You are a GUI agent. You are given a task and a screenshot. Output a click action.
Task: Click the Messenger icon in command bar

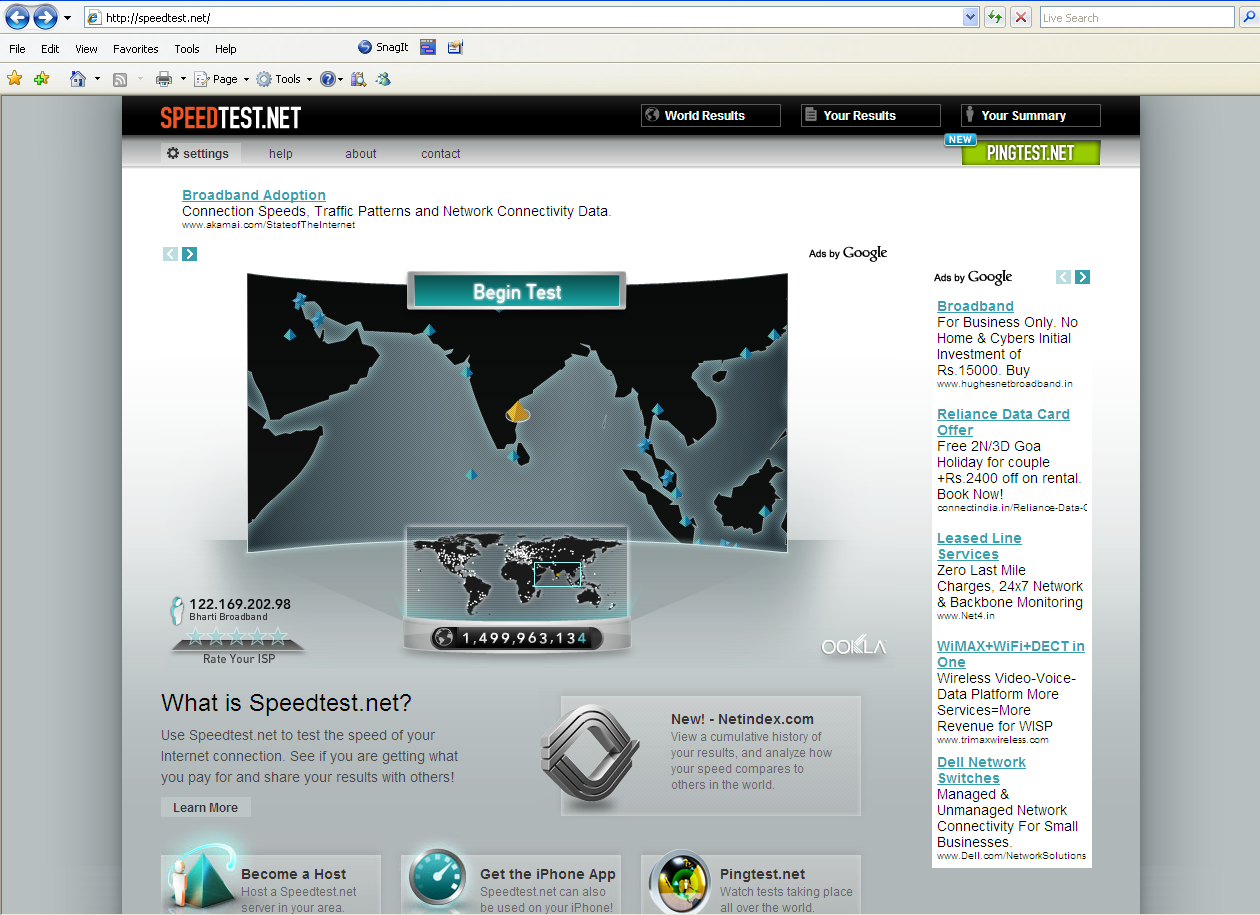(383, 79)
